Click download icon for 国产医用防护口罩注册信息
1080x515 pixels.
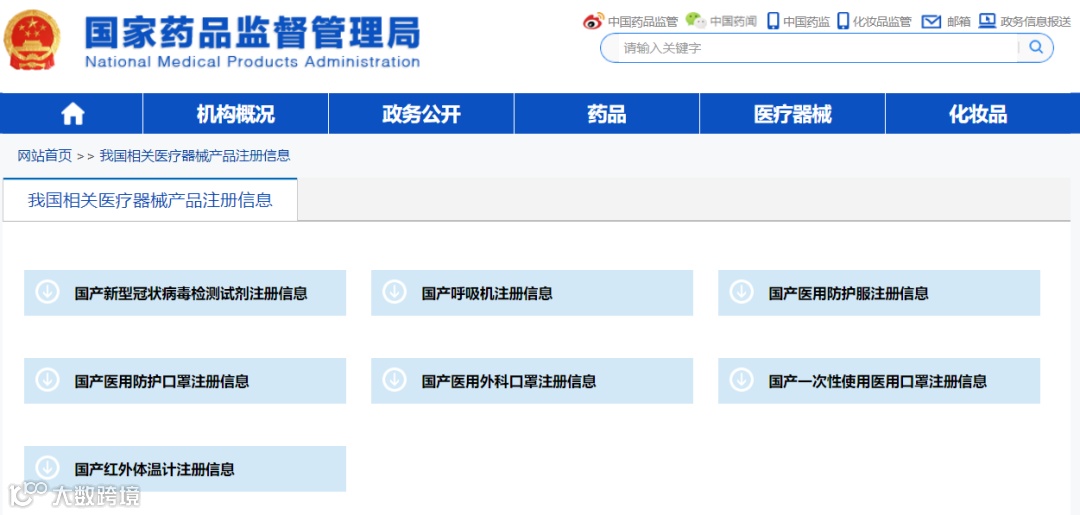(47, 380)
